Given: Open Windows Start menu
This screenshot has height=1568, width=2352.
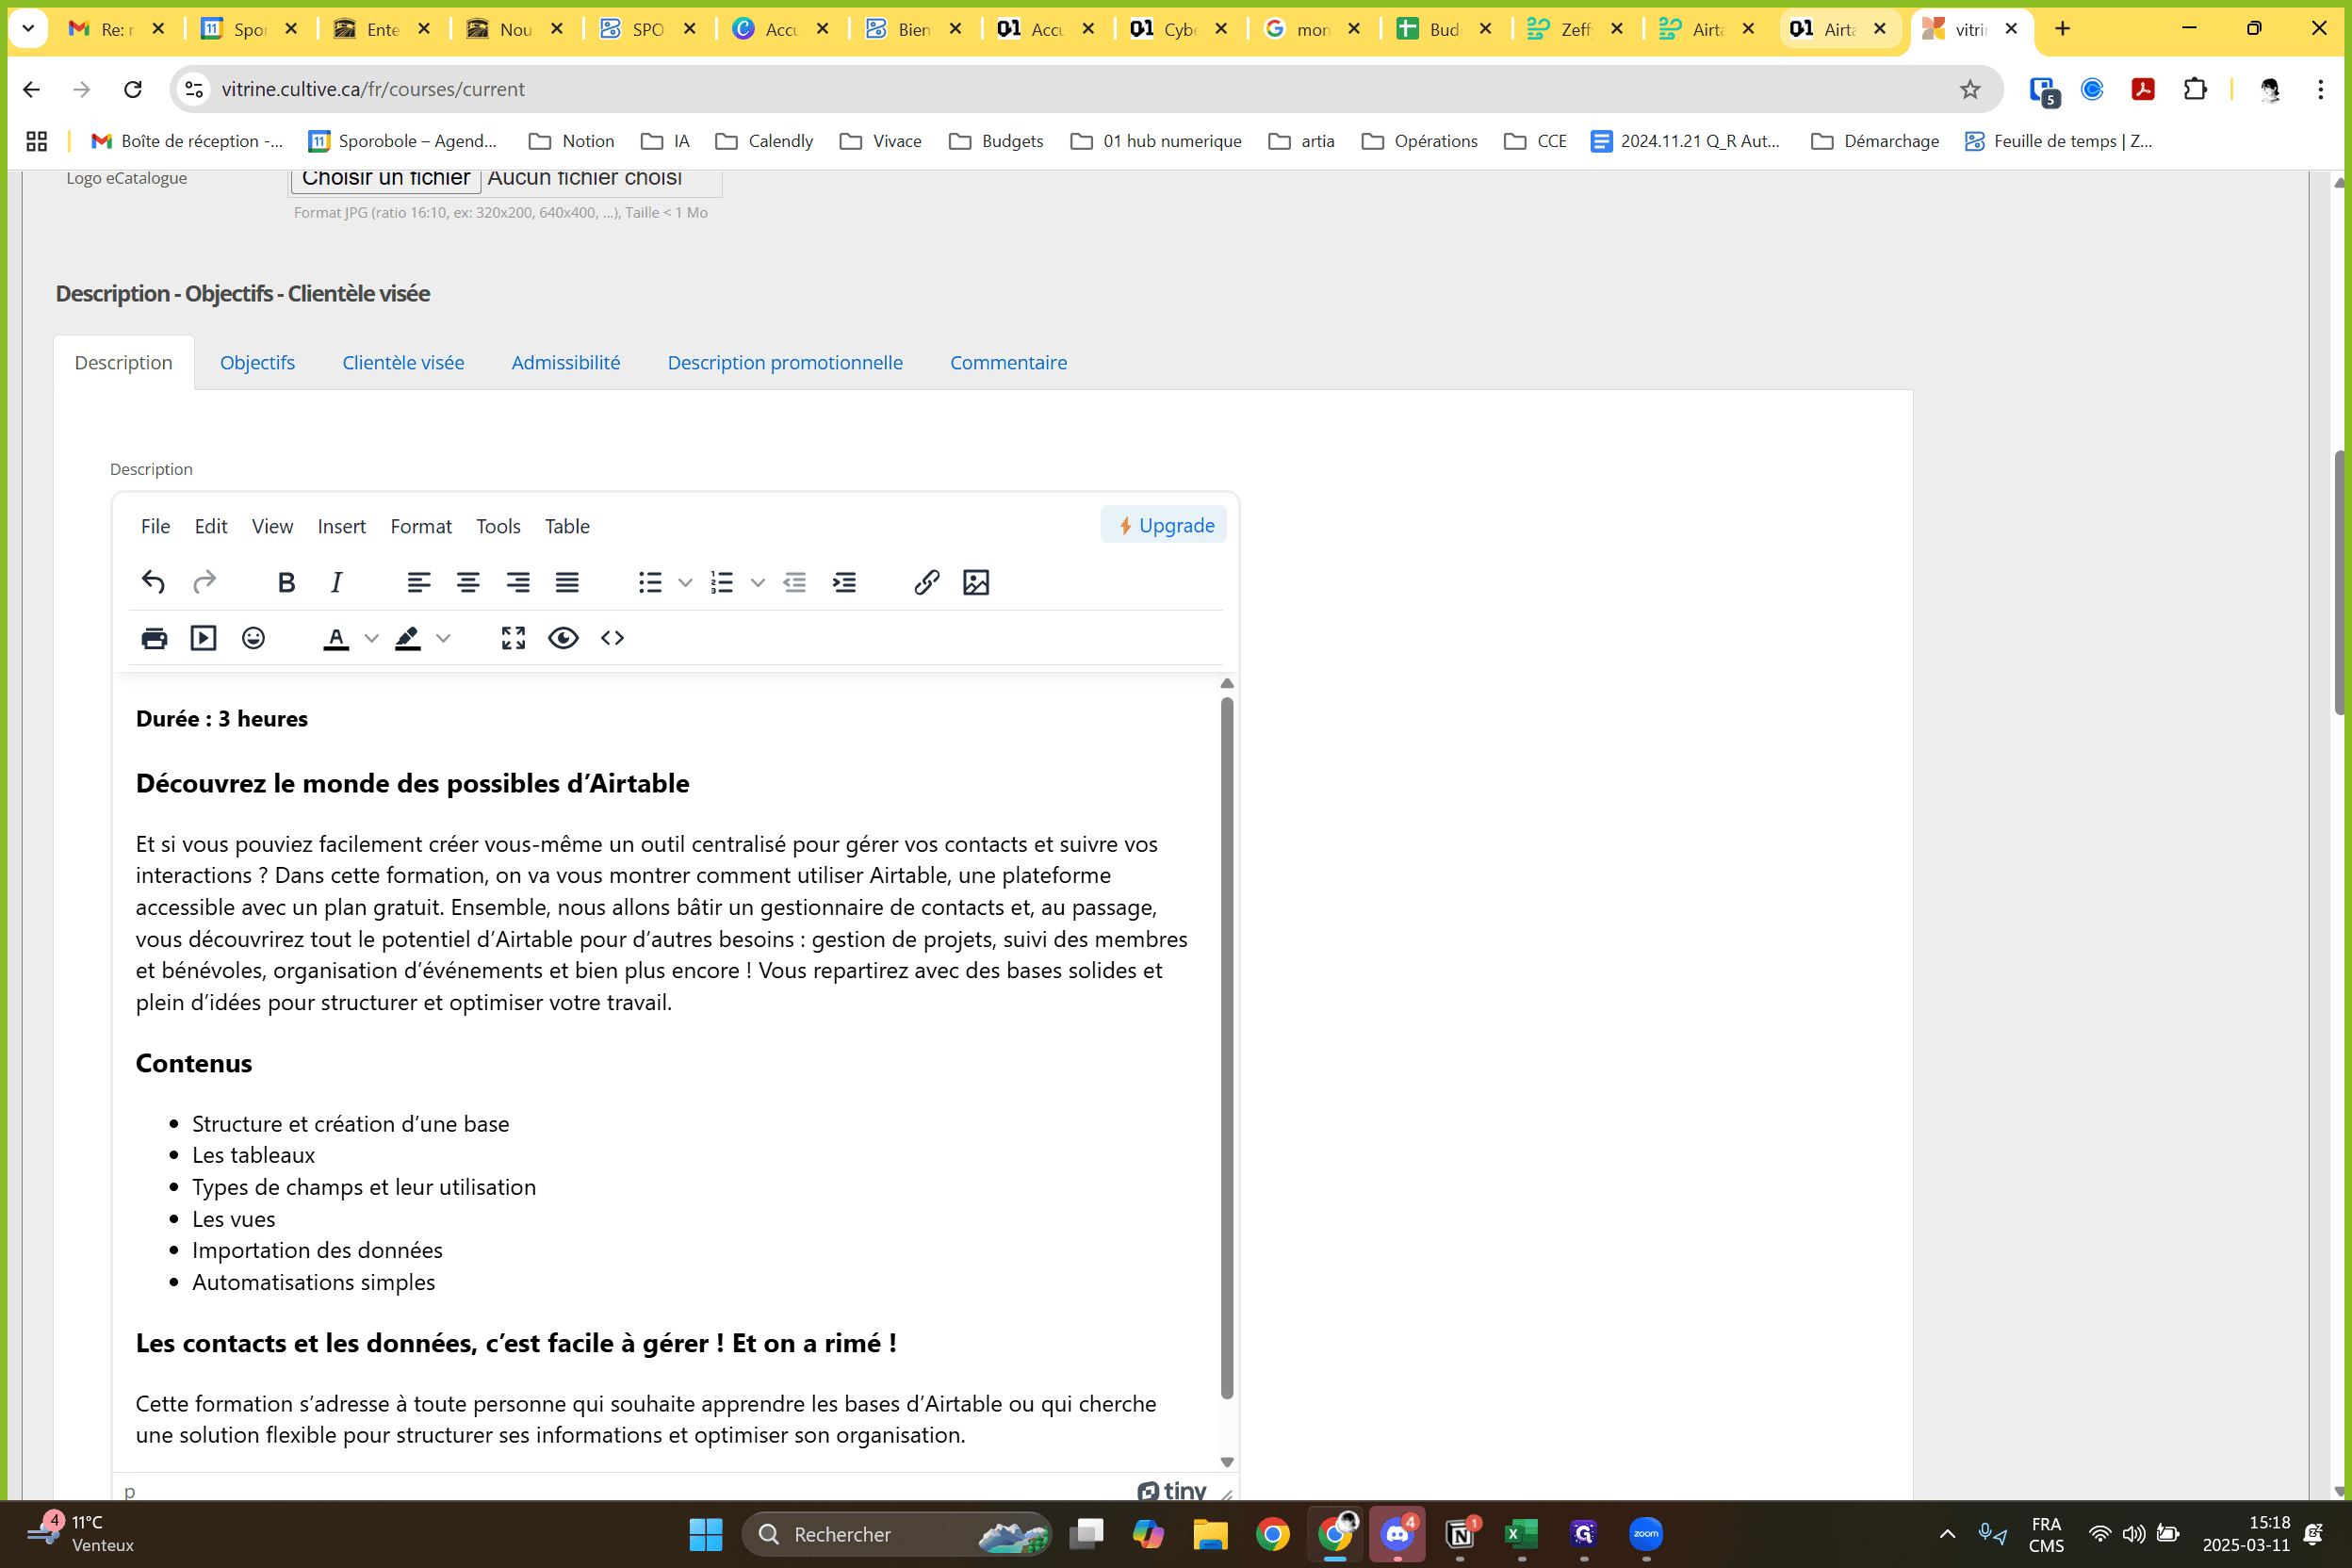Looking at the screenshot, I should 706,1534.
